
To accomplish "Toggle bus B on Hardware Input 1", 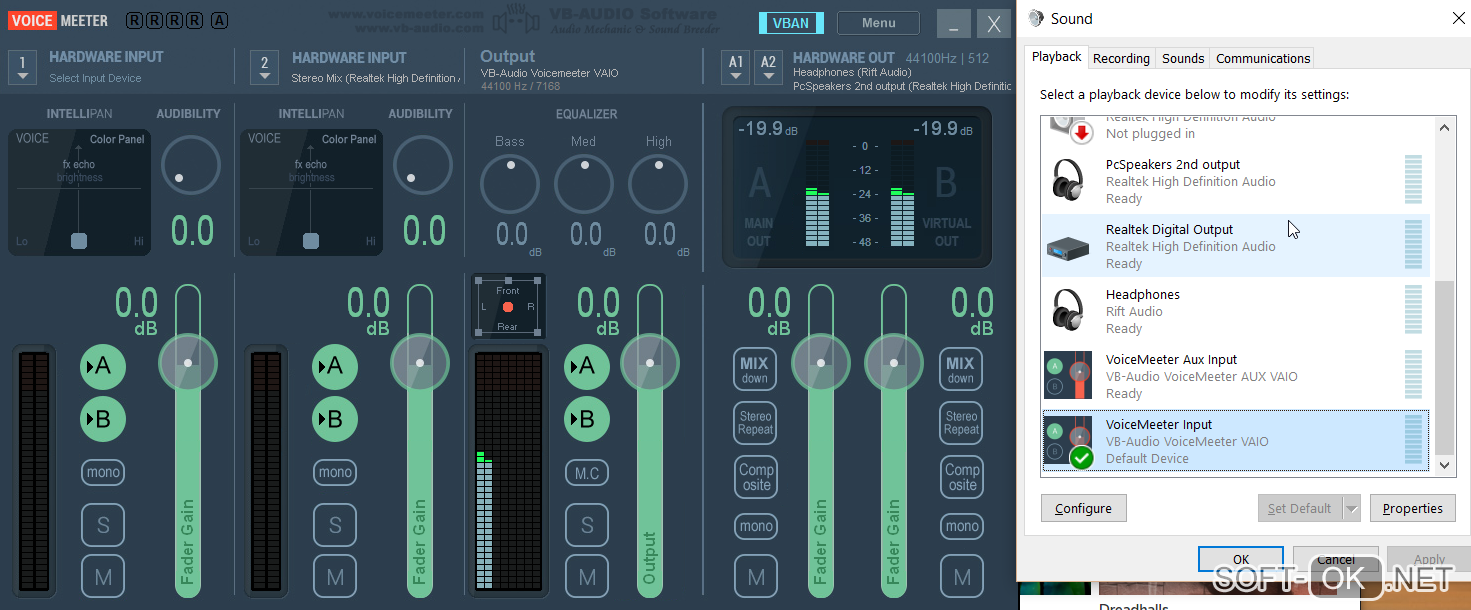I will pos(103,419).
